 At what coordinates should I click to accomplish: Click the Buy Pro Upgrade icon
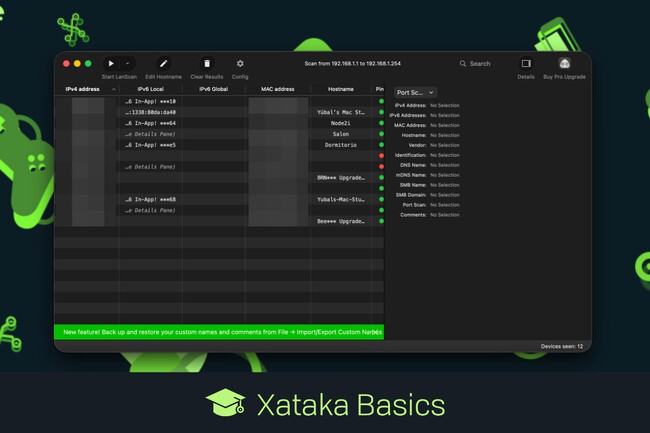pos(564,63)
